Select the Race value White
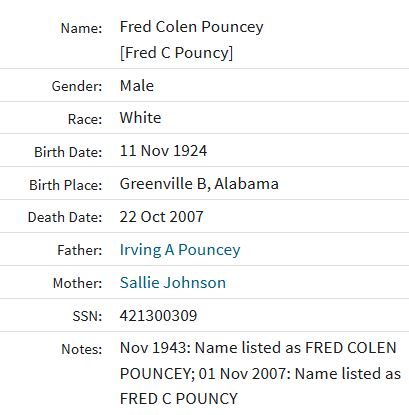 point(140,118)
